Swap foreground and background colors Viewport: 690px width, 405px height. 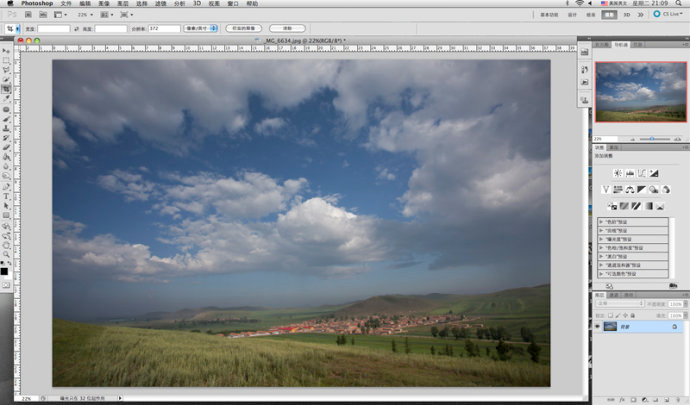click(9, 263)
